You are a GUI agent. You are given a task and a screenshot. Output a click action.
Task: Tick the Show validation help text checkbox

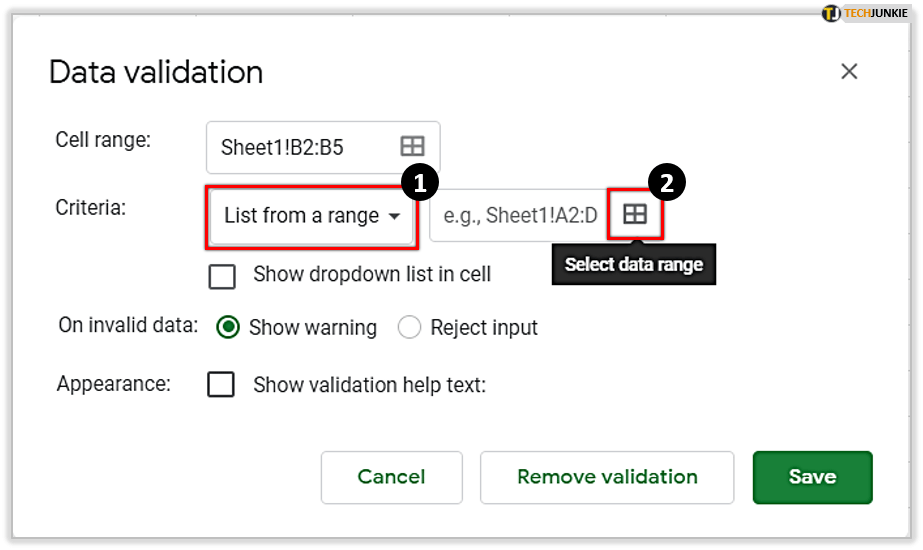pos(221,384)
